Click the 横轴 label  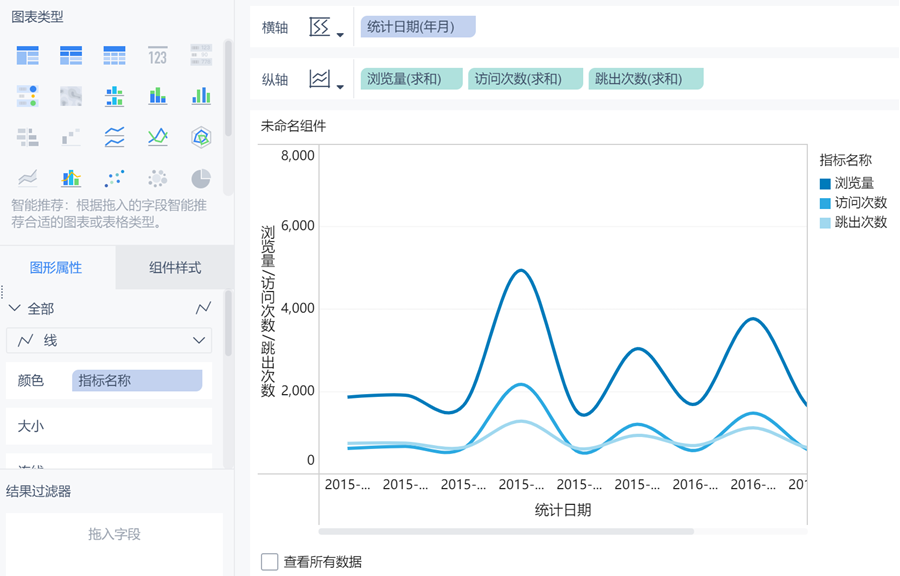coord(275,28)
